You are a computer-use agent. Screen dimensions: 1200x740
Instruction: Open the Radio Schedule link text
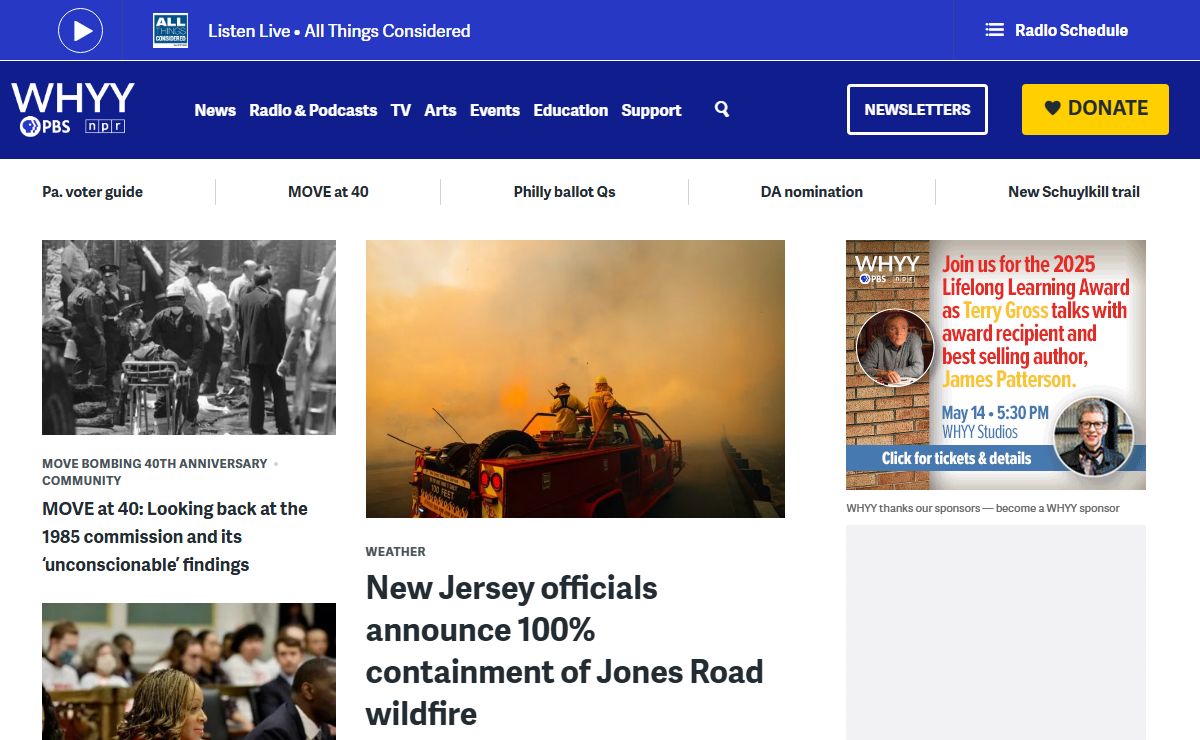[x=1071, y=30]
